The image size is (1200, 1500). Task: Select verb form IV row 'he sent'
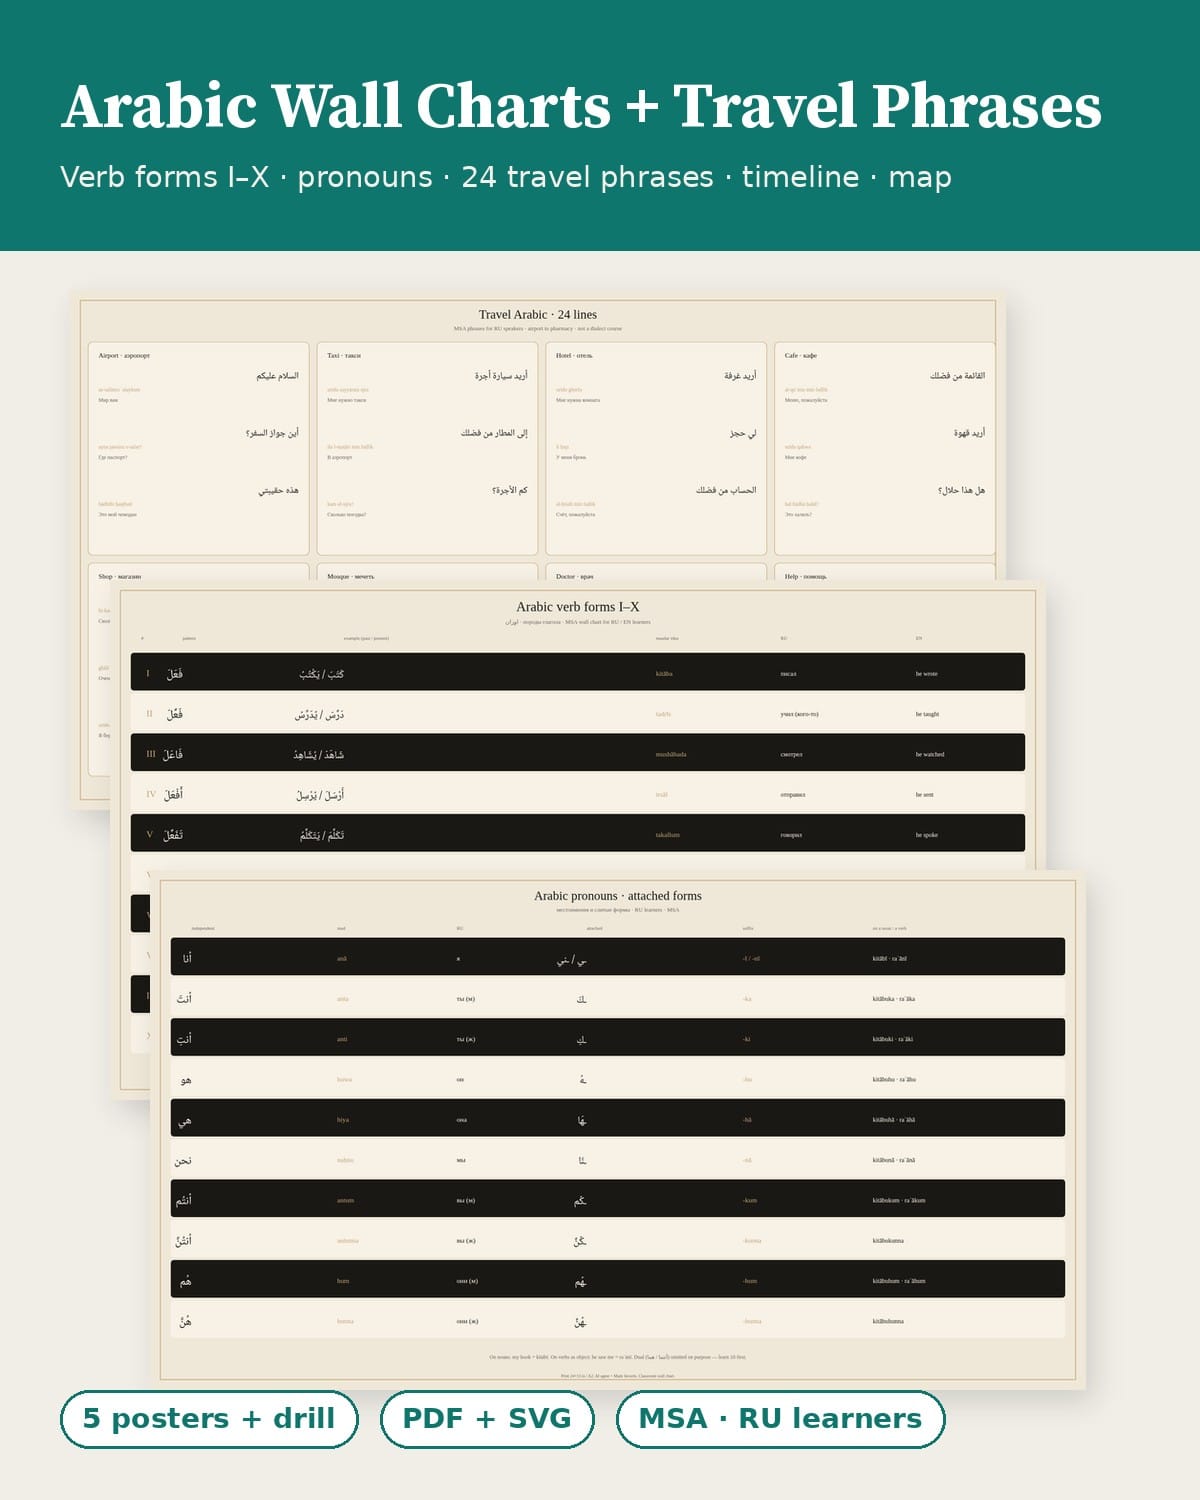tap(578, 793)
